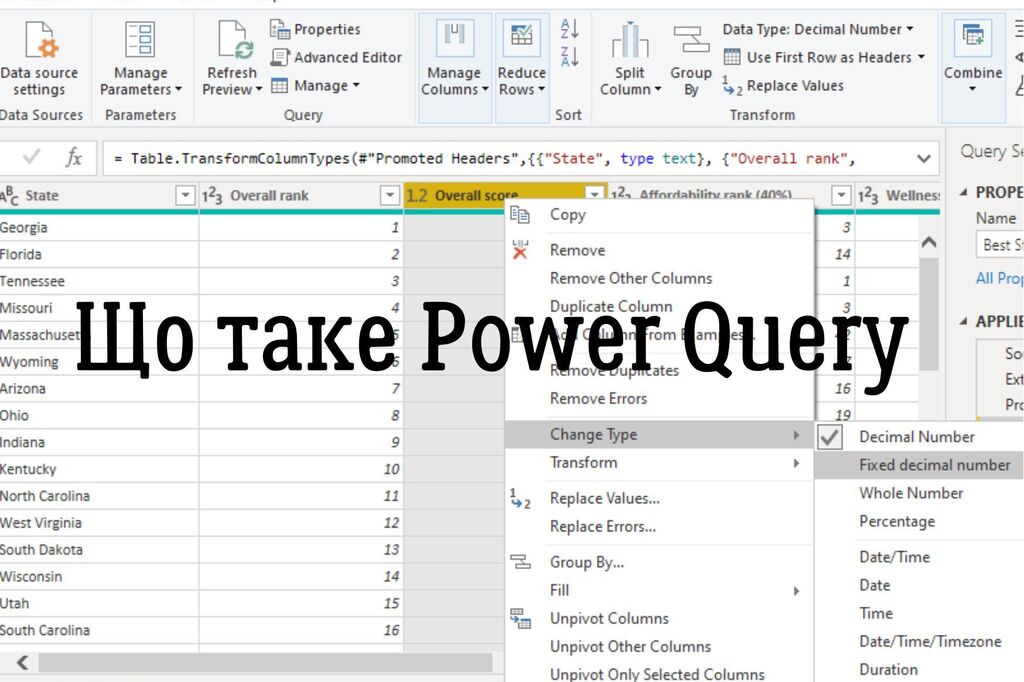Expand the formula bar chevron
Viewport: 1024px width, 682px height.
tap(923, 158)
